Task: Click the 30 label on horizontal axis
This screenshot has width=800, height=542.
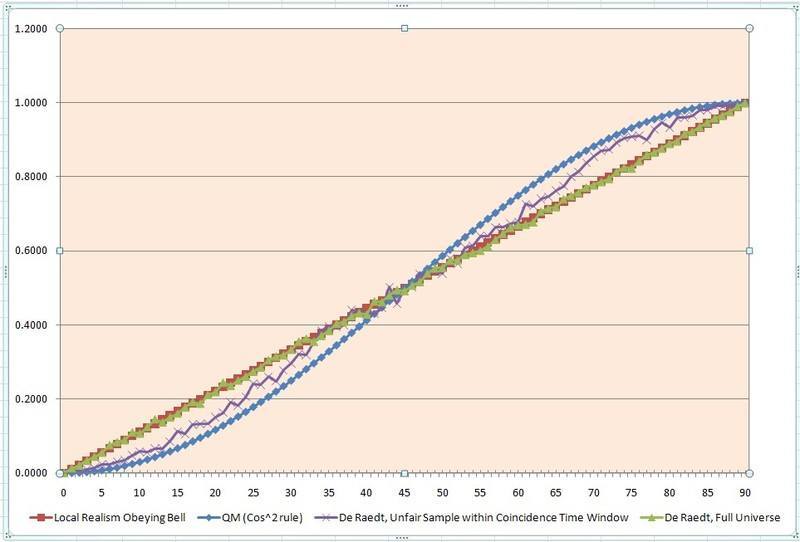Action: click(x=291, y=493)
